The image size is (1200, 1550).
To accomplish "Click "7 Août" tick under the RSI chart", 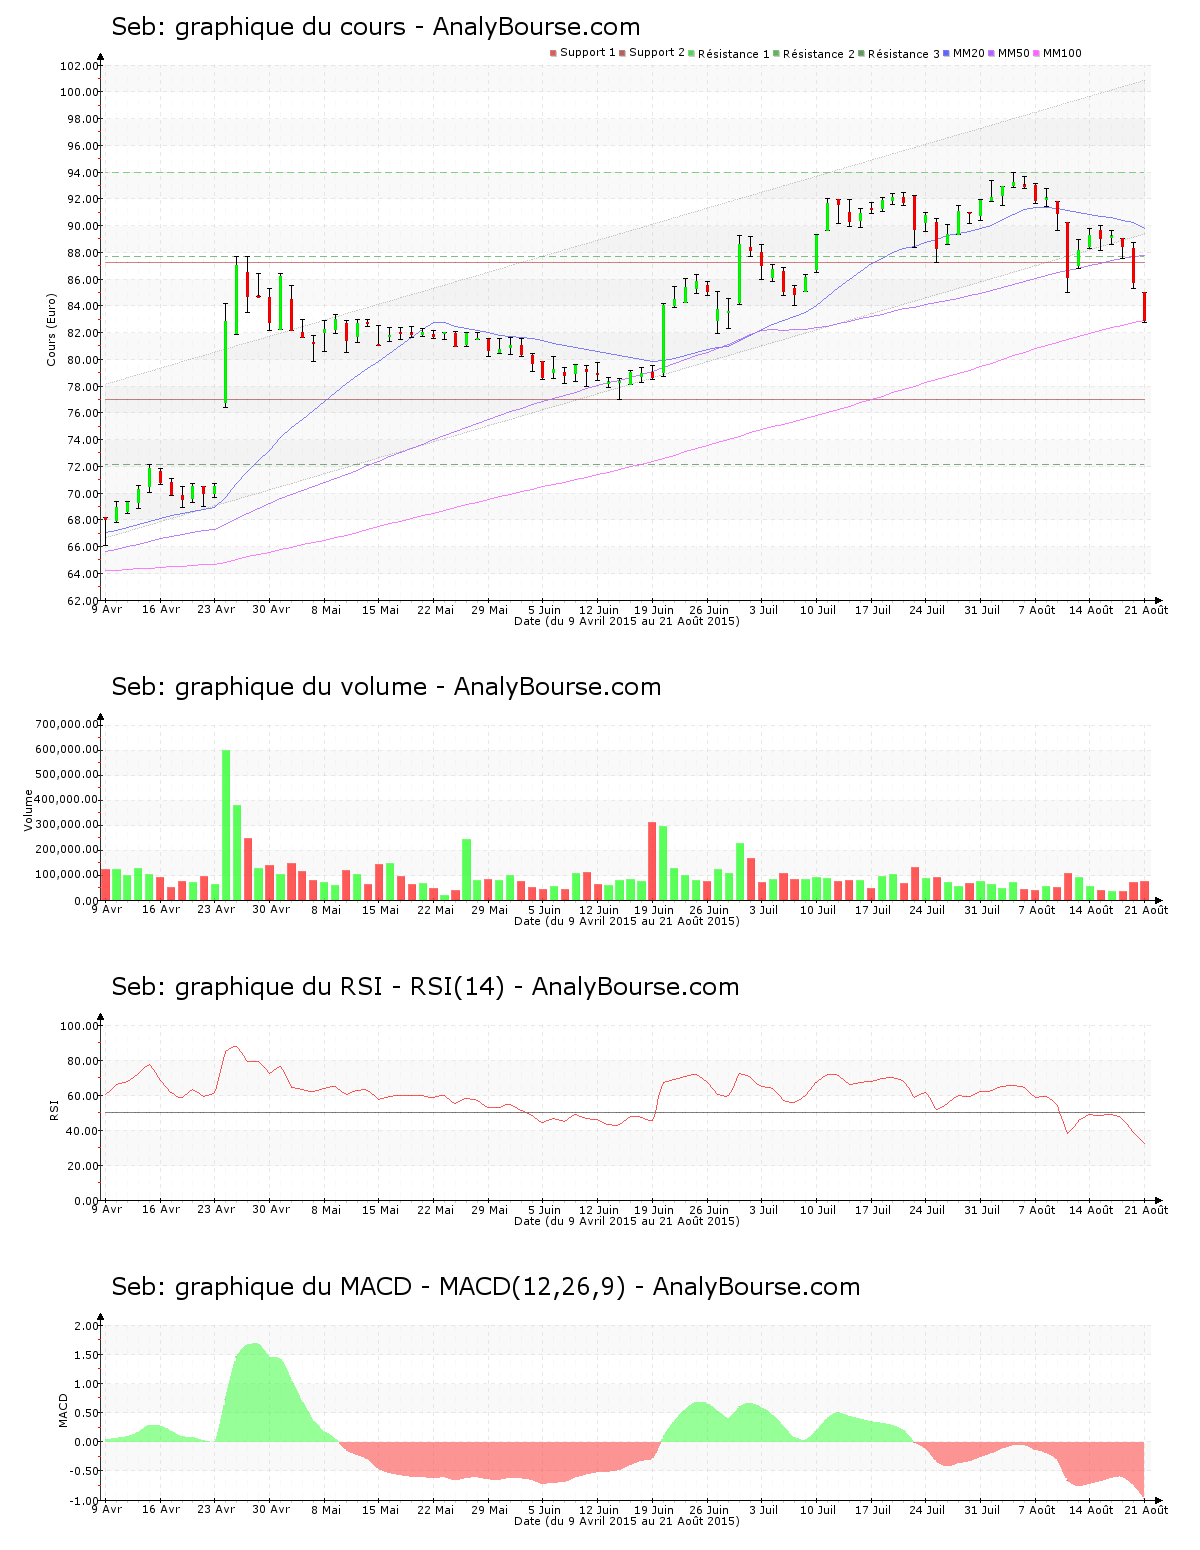I will (x=1037, y=1210).
